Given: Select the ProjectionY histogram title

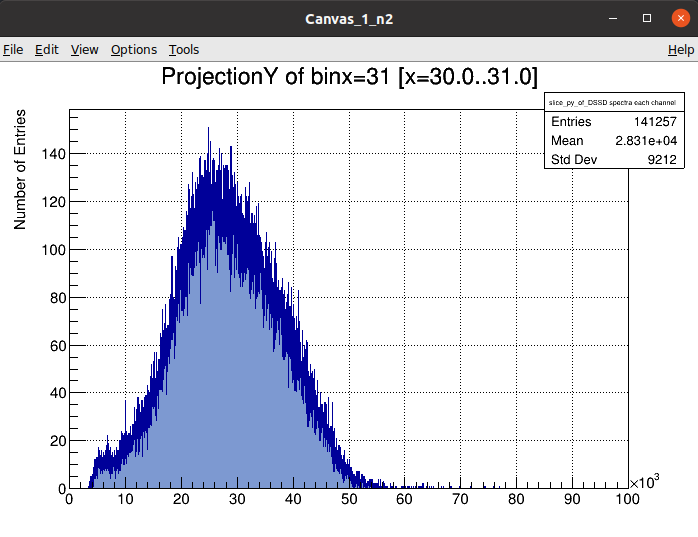Looking at the screenshot, I should [x=350, y=78].
